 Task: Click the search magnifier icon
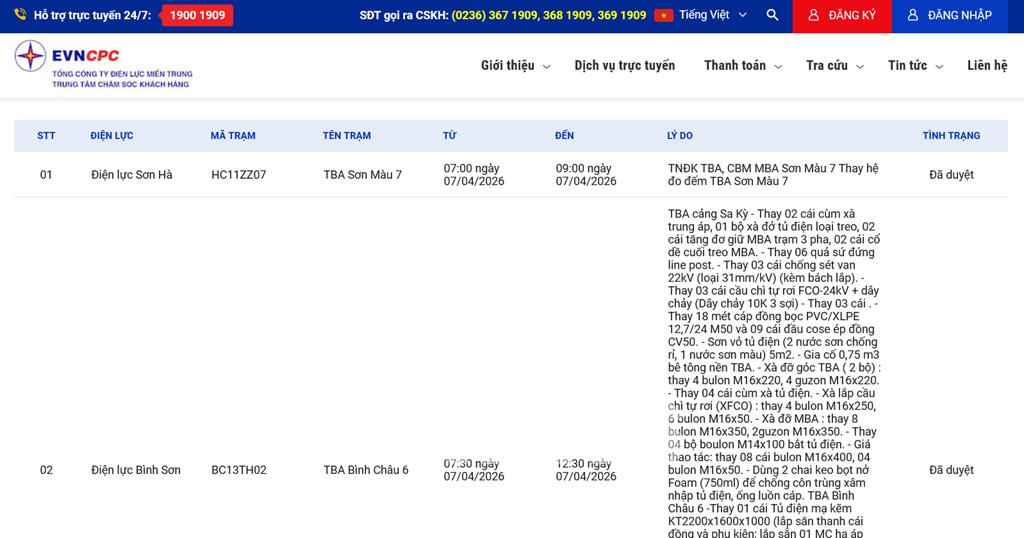tap(772, 15)
